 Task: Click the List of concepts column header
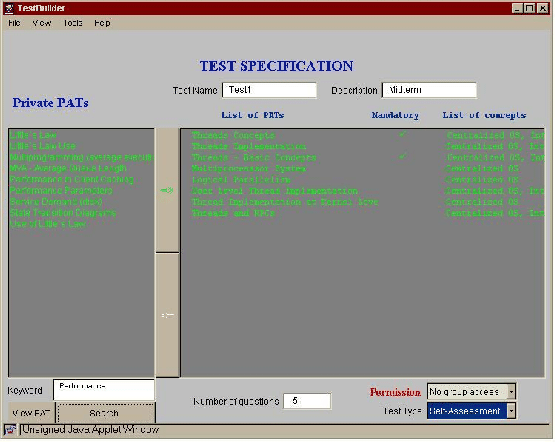point(484,115)
